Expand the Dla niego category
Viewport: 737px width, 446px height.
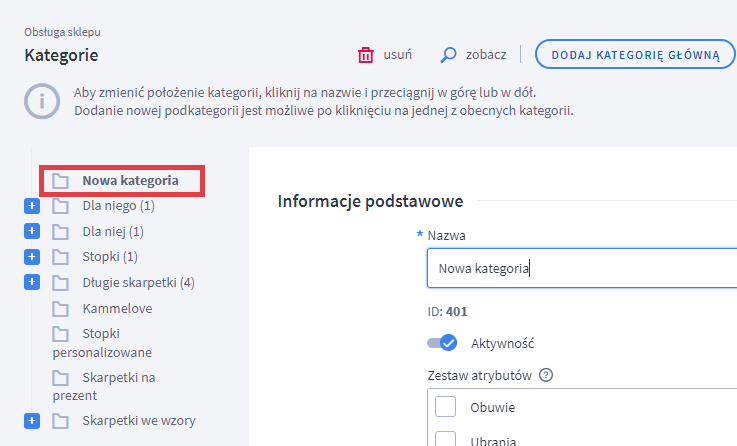(x=32, y=205)
